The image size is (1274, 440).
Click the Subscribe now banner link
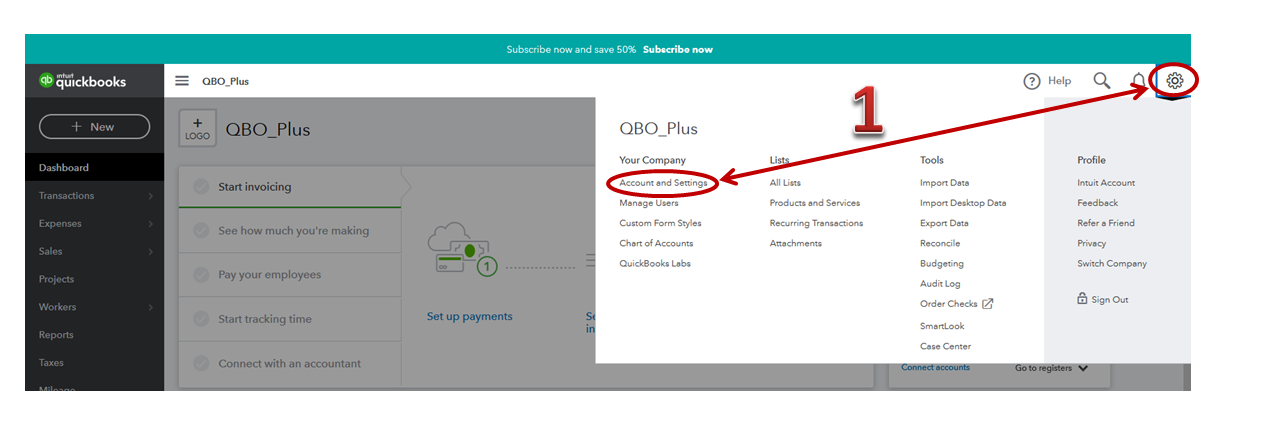coord(678,49)
